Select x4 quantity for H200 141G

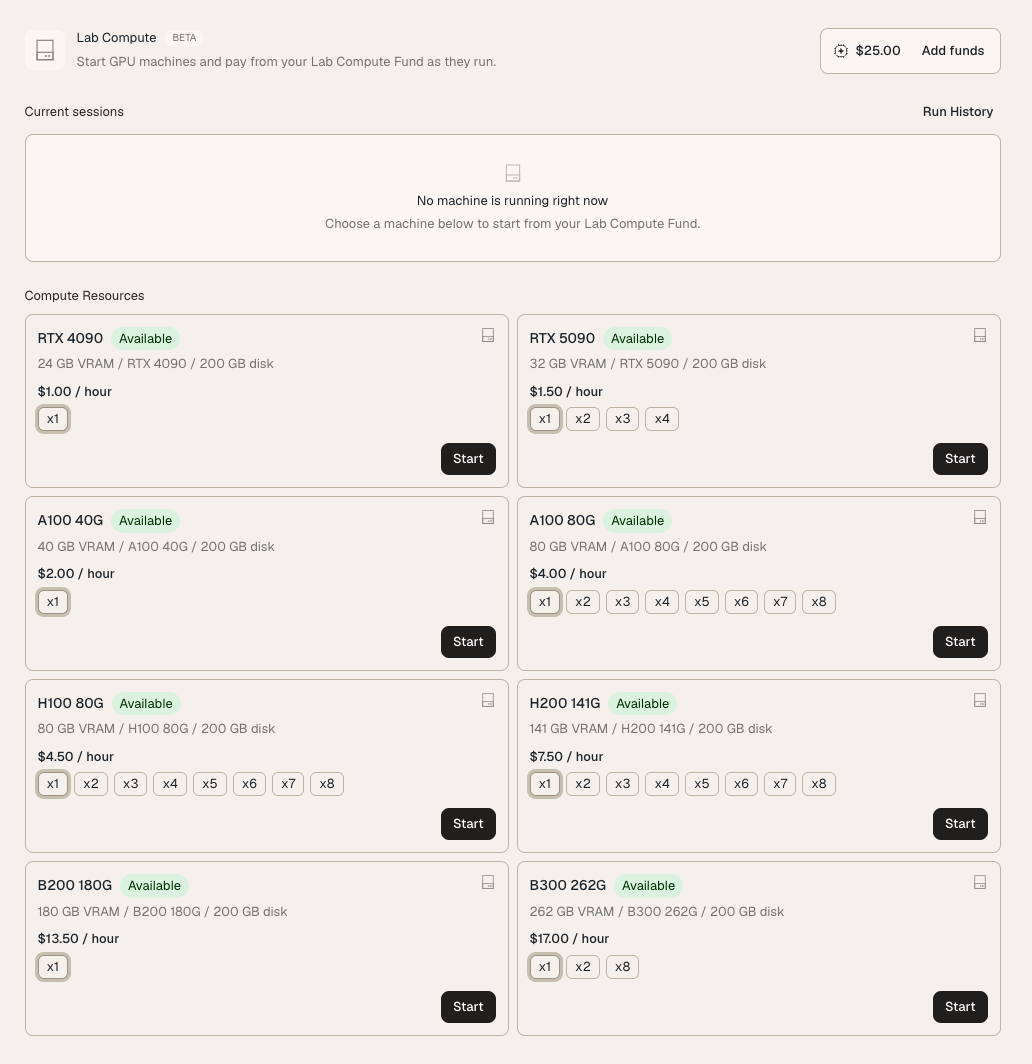(x=662, y=784)
